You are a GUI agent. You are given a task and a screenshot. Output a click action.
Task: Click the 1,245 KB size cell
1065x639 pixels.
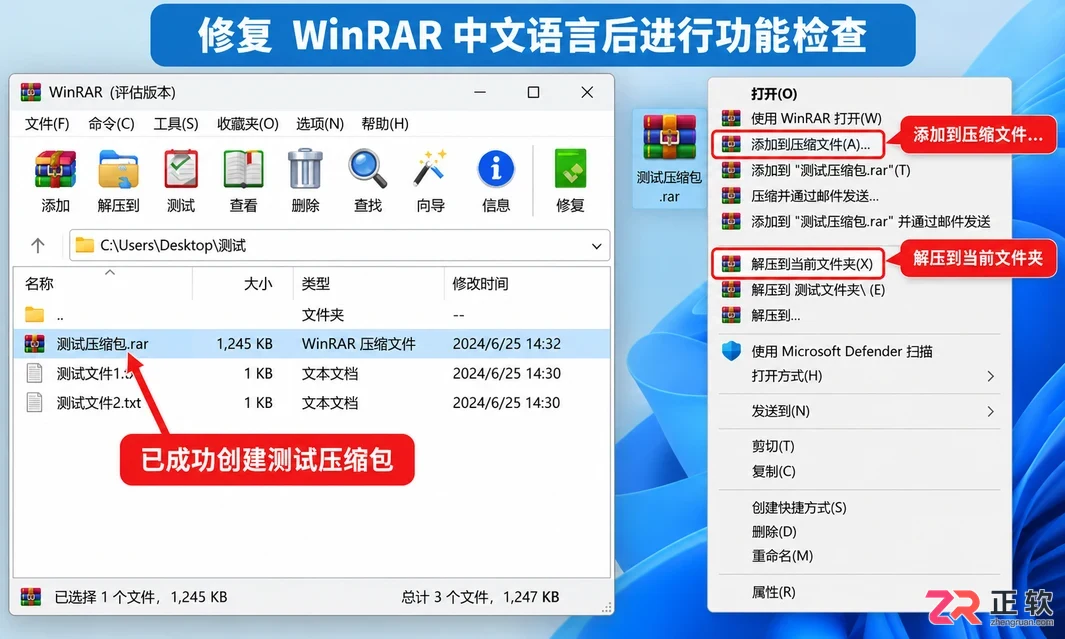(x=245, y=344)
